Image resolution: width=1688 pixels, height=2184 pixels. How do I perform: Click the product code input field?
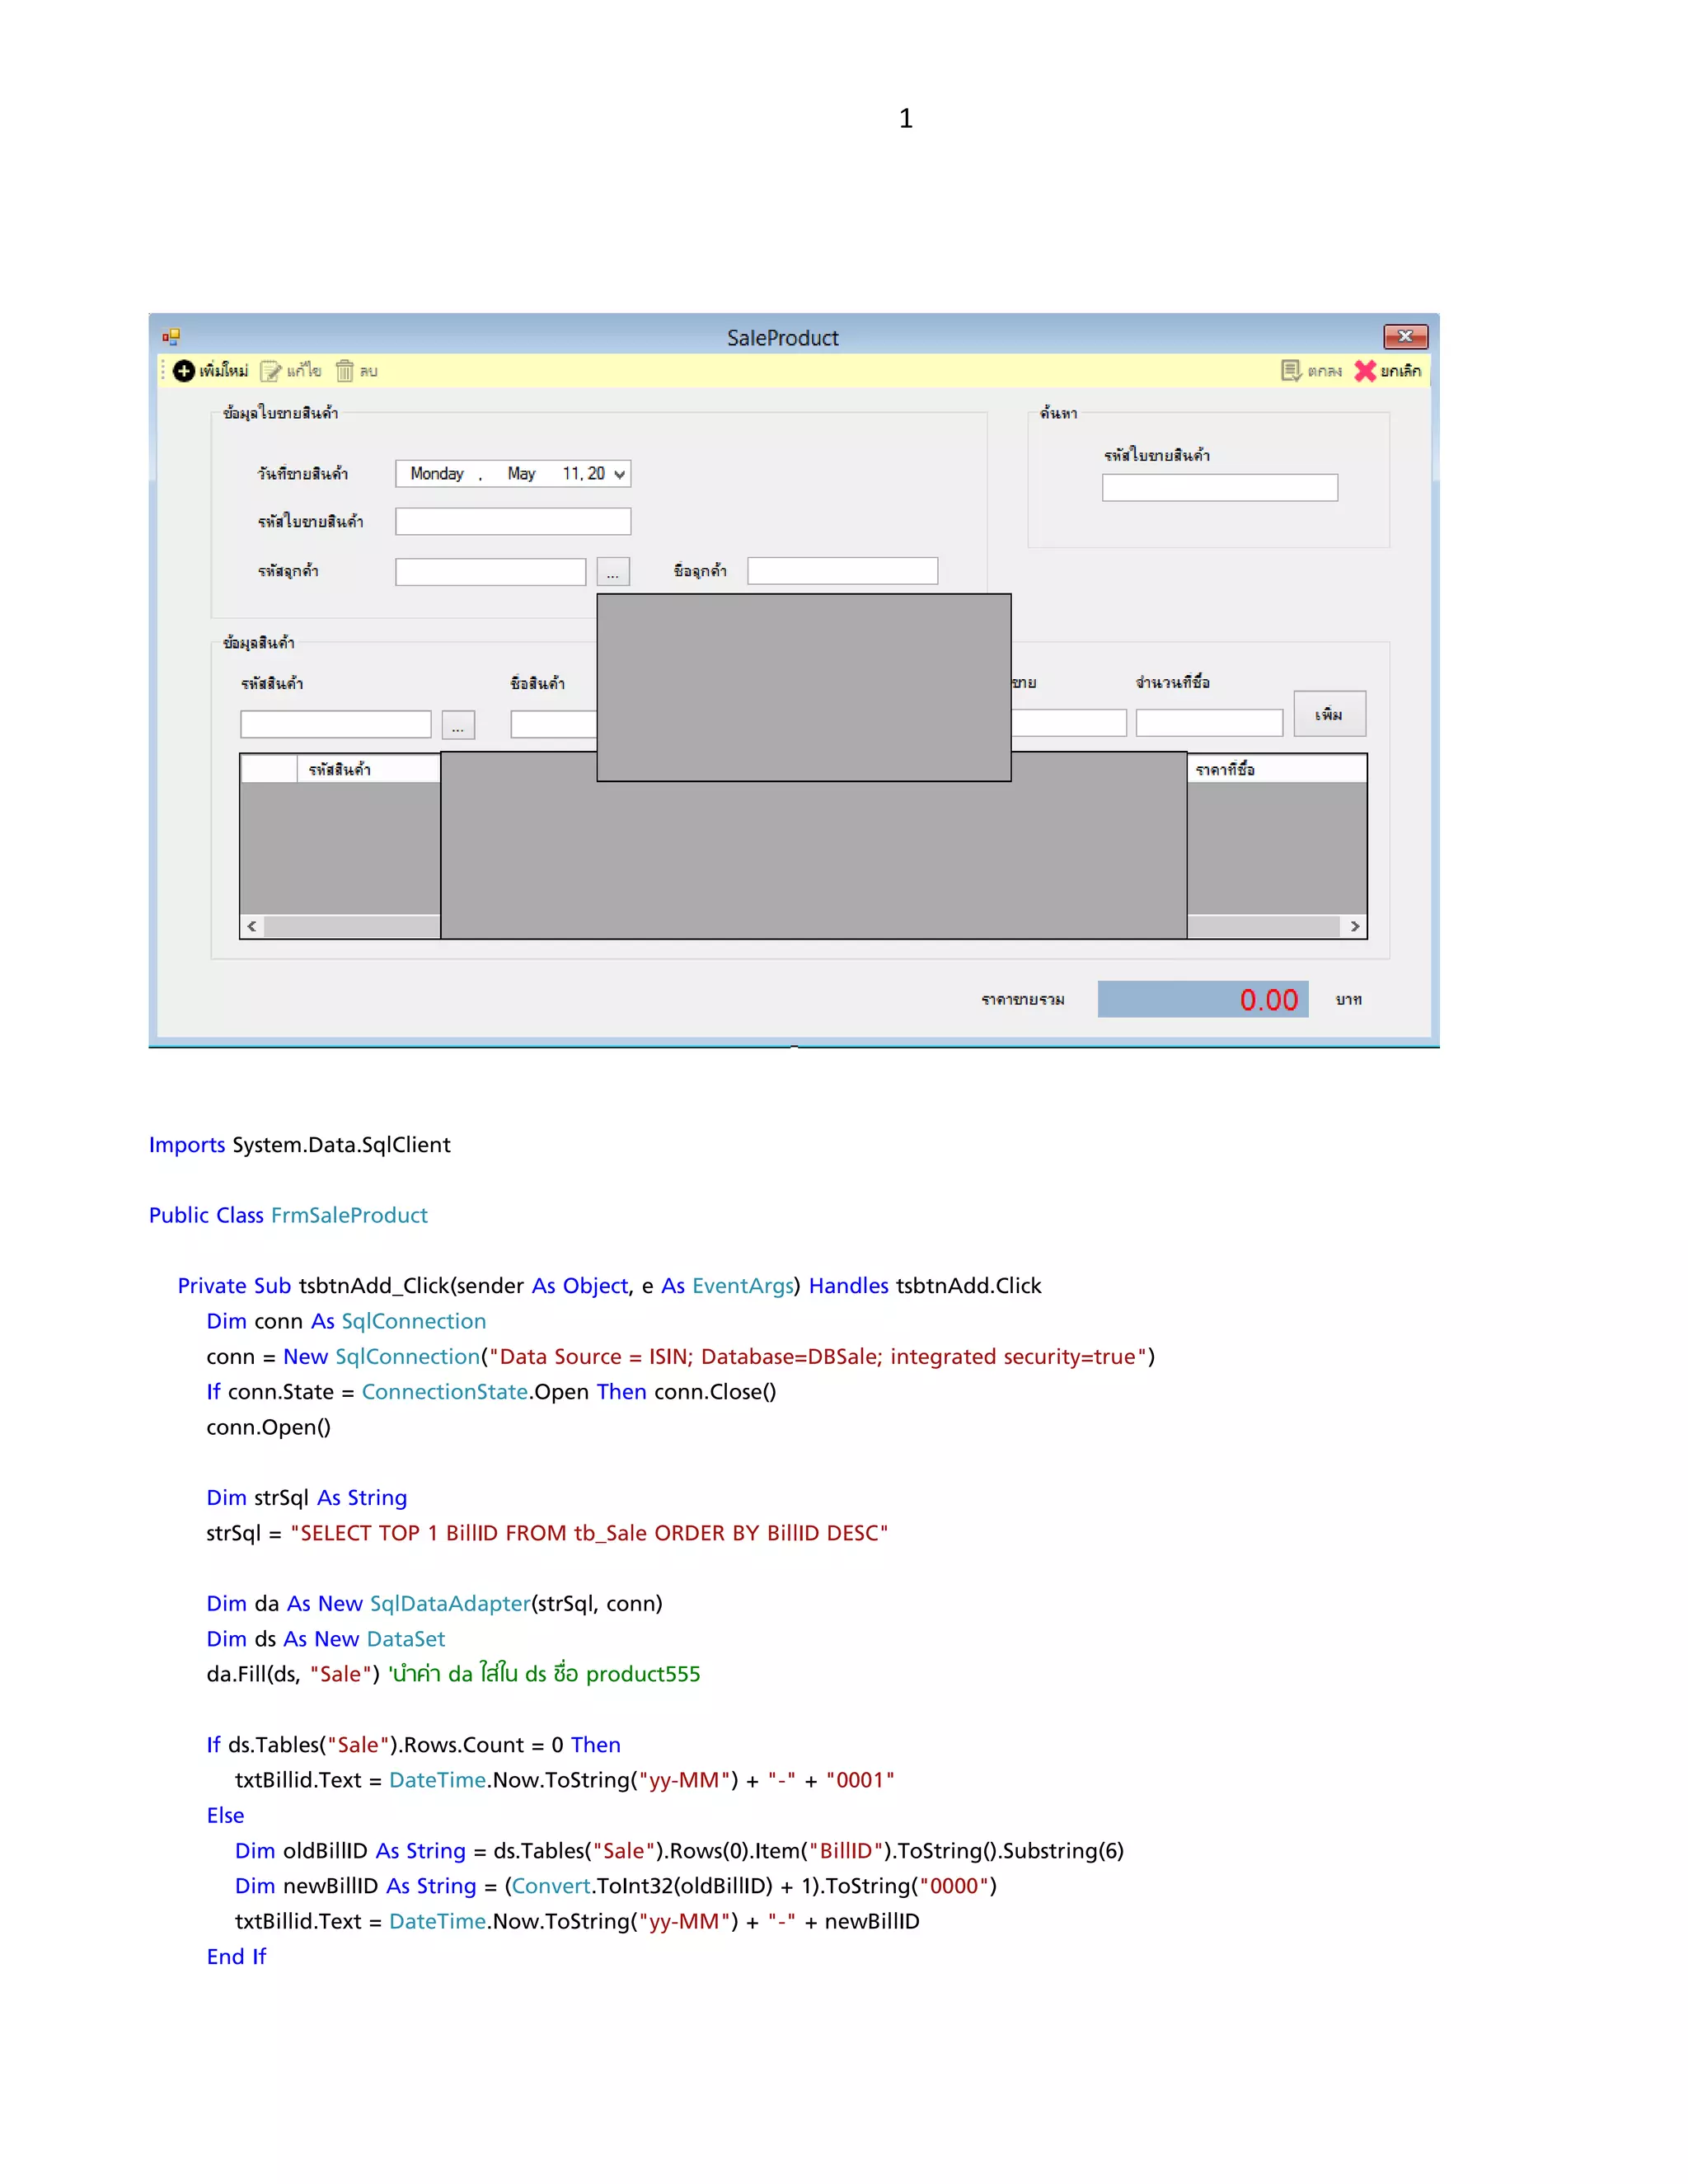(x=335, y=725)
